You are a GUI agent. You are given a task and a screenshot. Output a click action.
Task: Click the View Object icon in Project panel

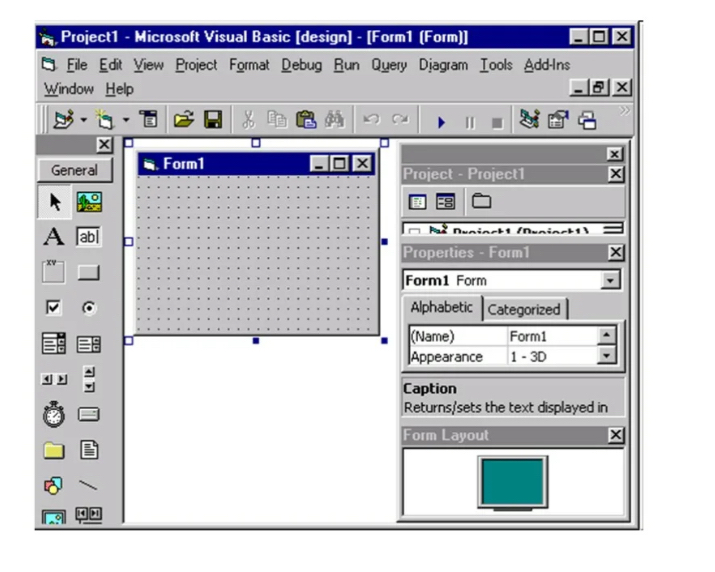click(445, 202)
